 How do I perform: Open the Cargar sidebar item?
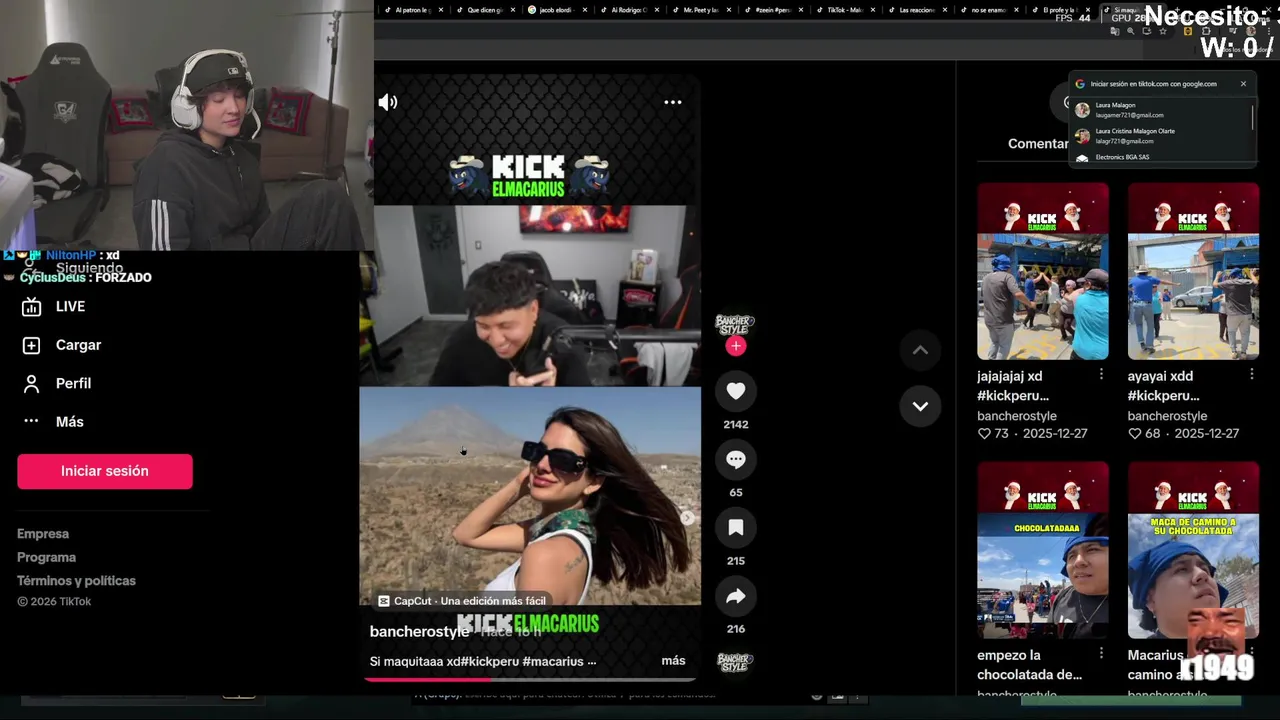tap(78, 345)
